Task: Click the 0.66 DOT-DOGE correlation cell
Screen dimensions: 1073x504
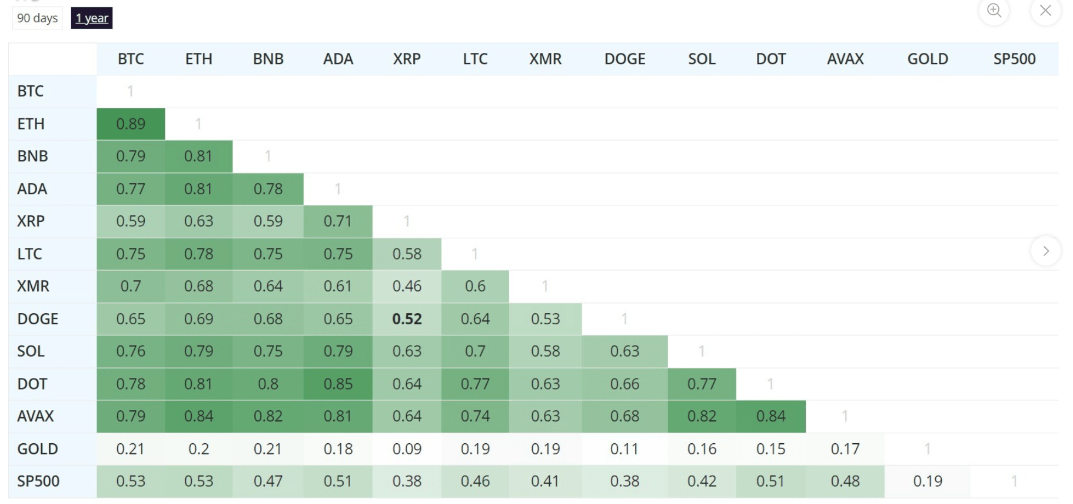Action: point(625,384)
